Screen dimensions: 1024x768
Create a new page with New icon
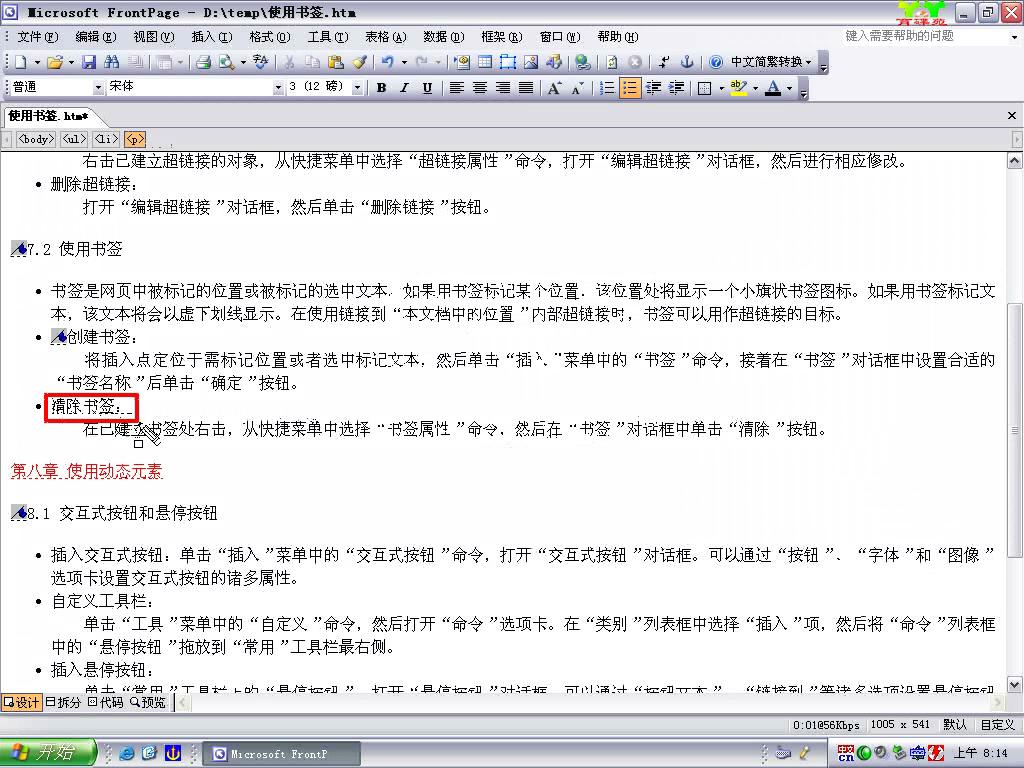pyautogui.click(x=21, y=62)
